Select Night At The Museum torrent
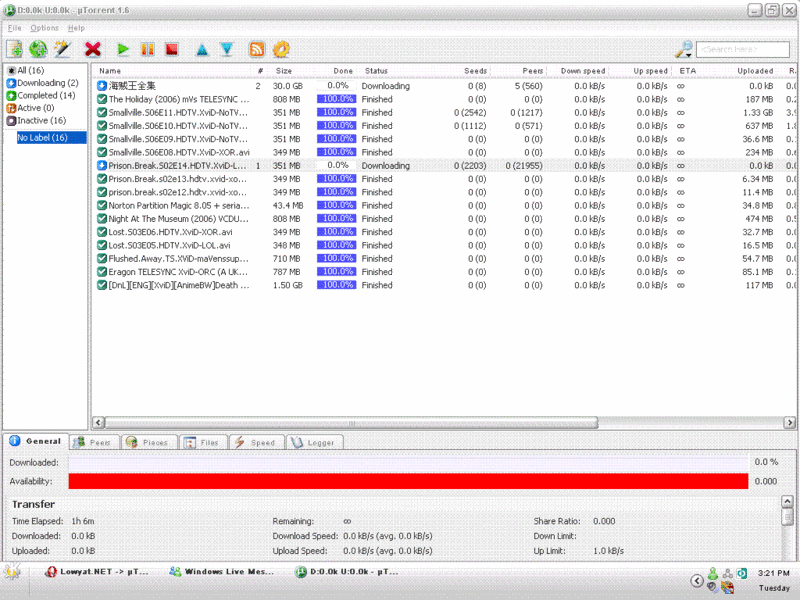This screenshot has width=800, height=600. (444, 219)
